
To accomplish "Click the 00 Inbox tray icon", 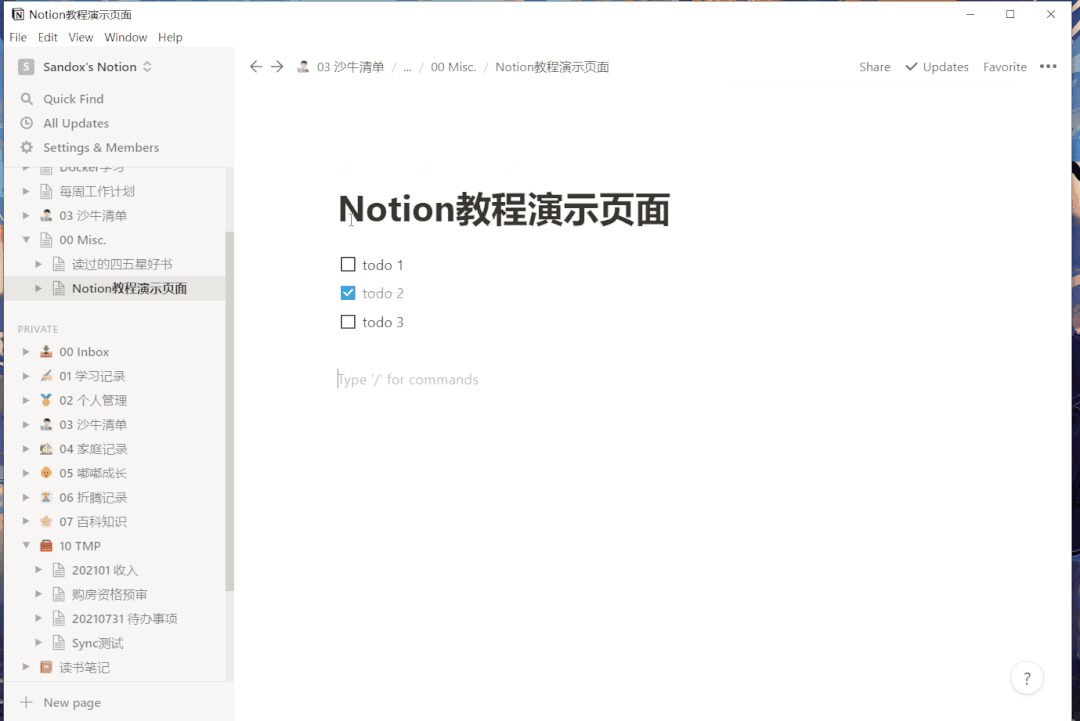I will pyautogui.click(x=46, y=352).
